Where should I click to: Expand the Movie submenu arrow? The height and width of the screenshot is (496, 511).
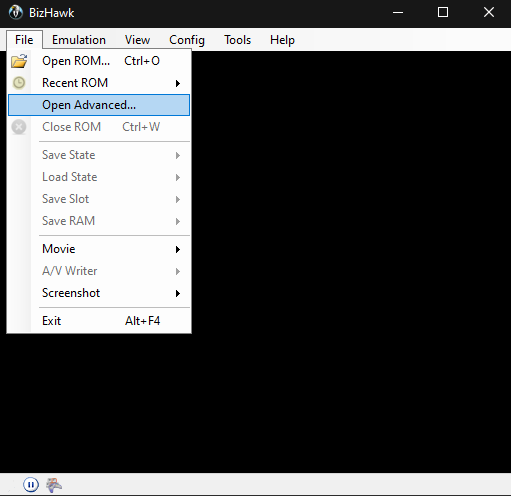click(x=178, y=249)
